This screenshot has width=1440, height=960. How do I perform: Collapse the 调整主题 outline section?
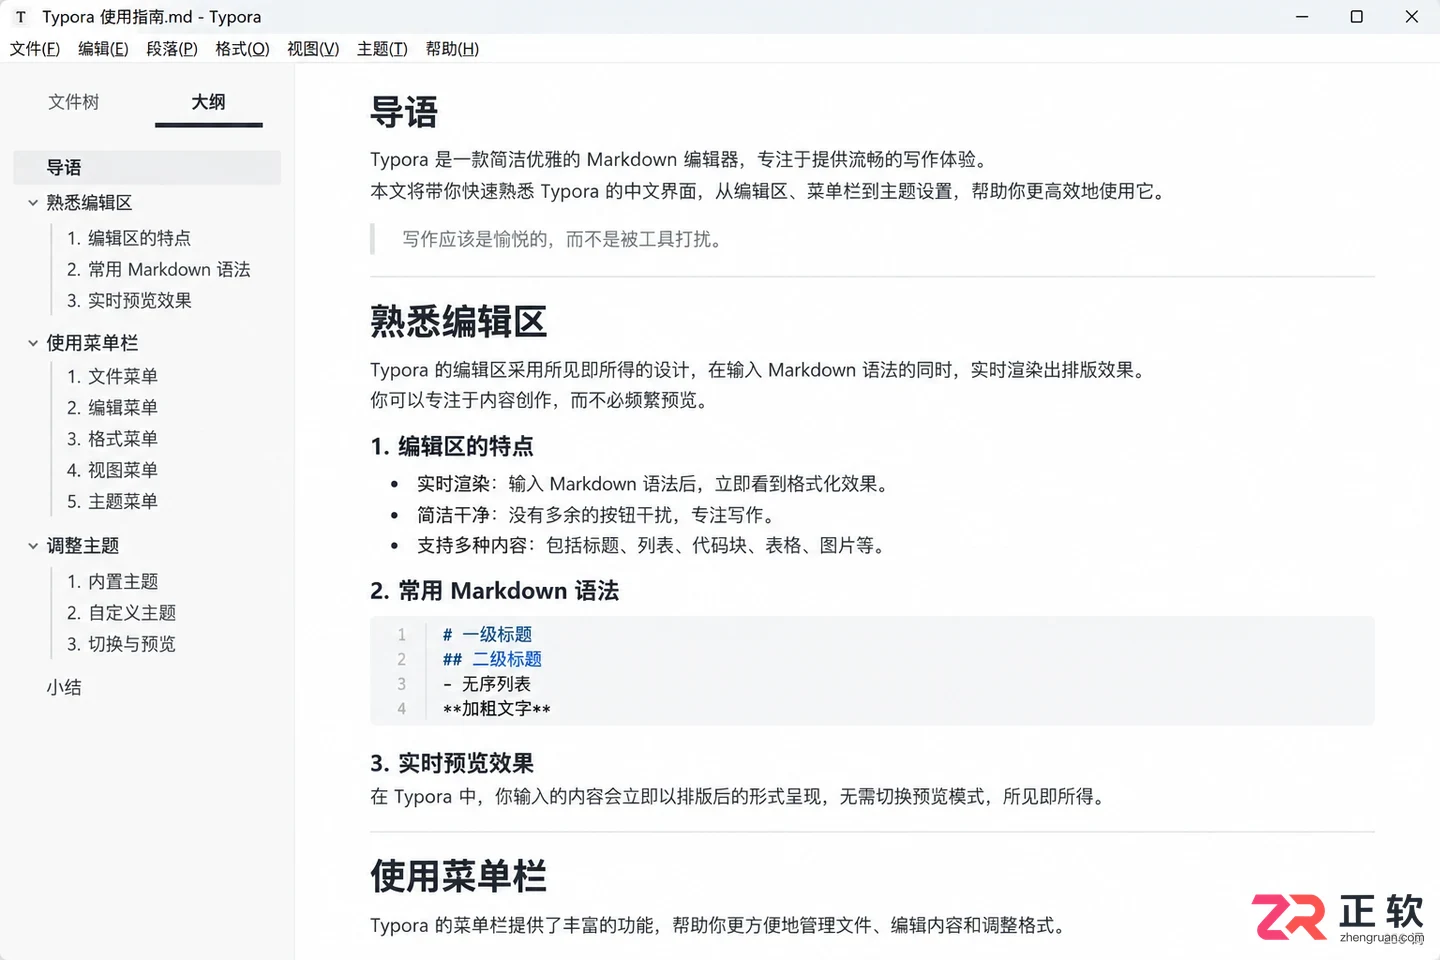33,546
